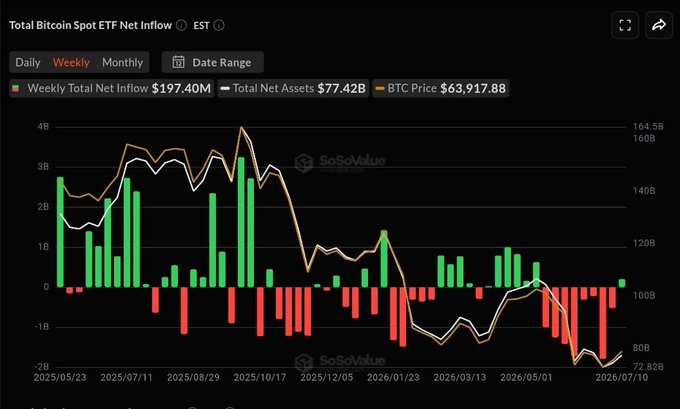680x409 pixels.
Task: Click the 2025/10/17 x-axis date label
Action: 260,377
